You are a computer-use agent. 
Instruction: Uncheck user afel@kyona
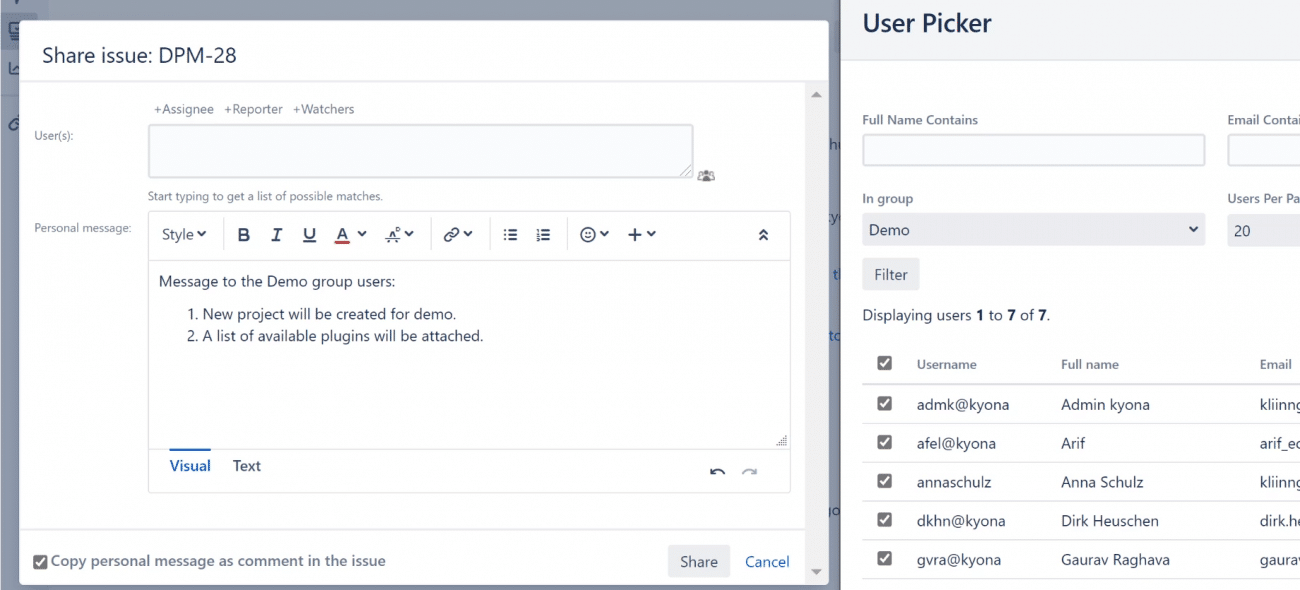(x=884, y=442)
